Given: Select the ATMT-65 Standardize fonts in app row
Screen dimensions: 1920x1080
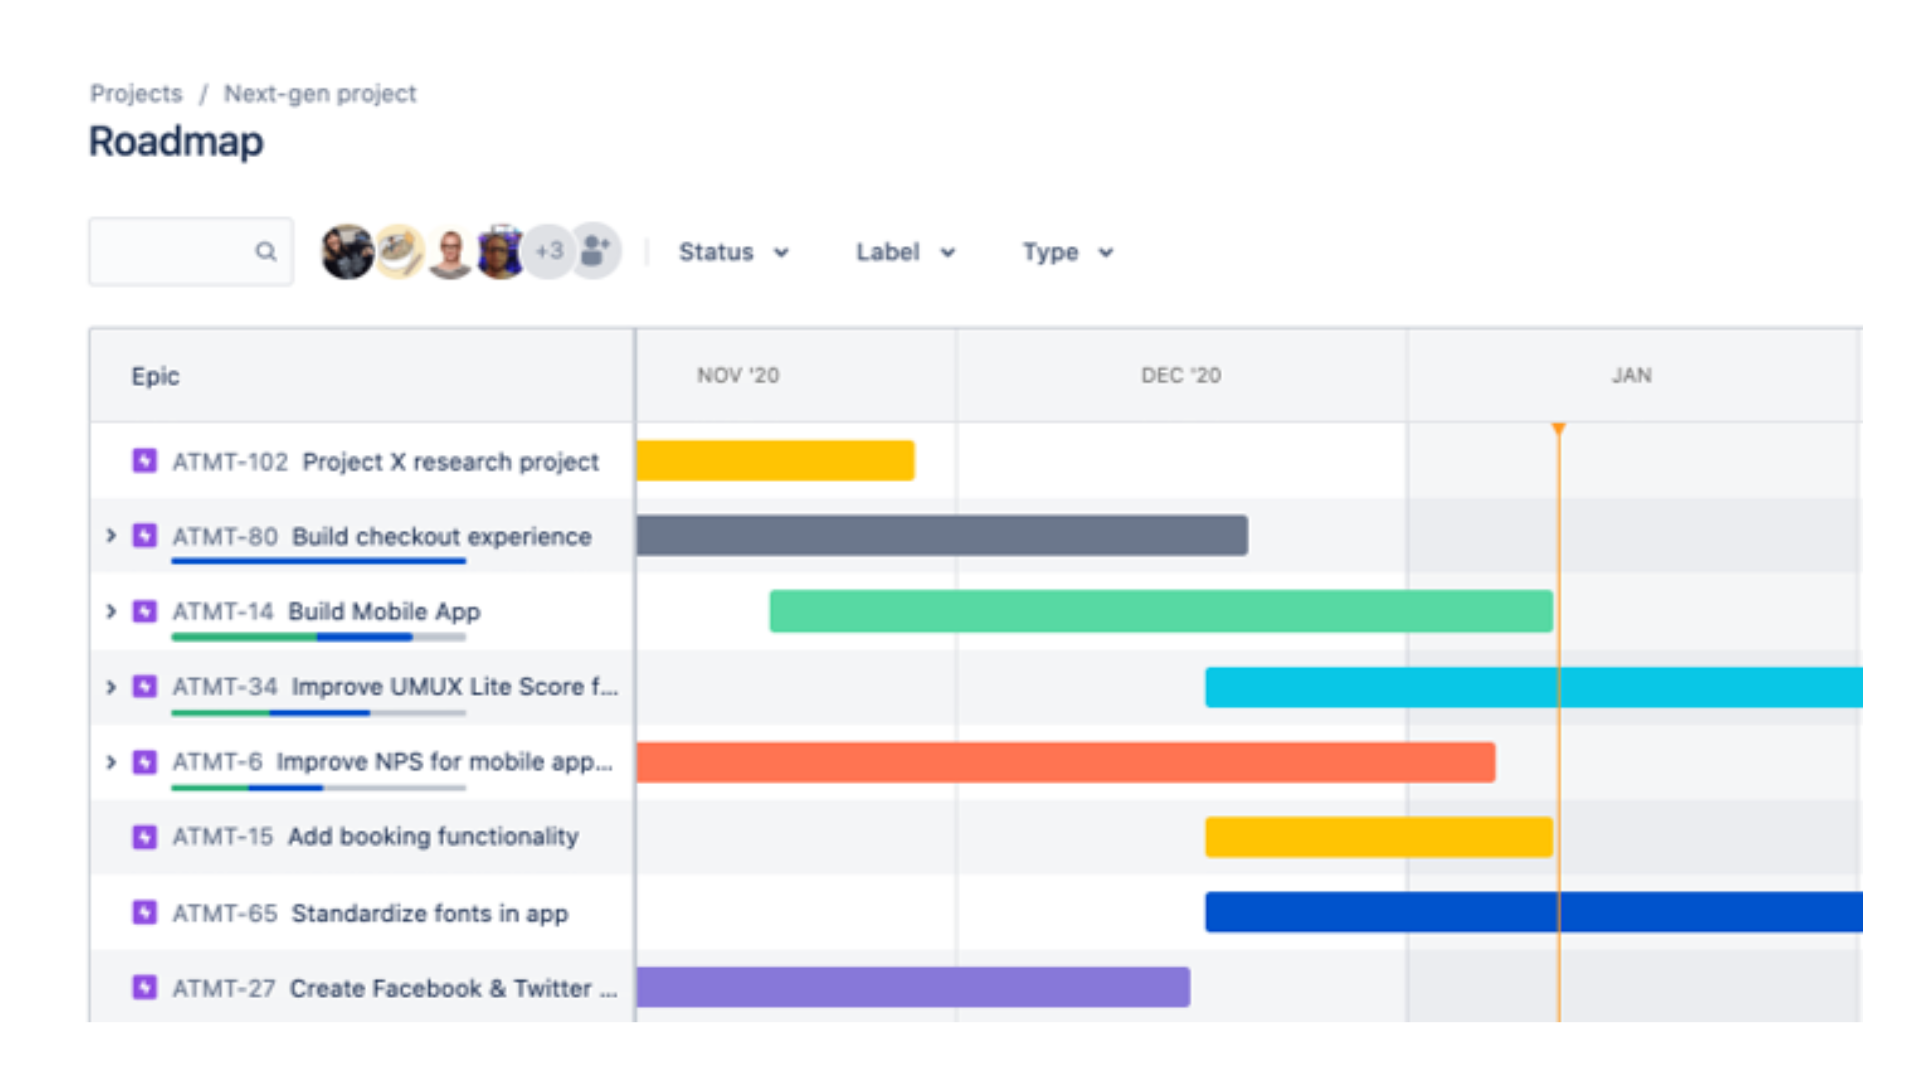Looking at the screenshot, I should click(429, 913).
